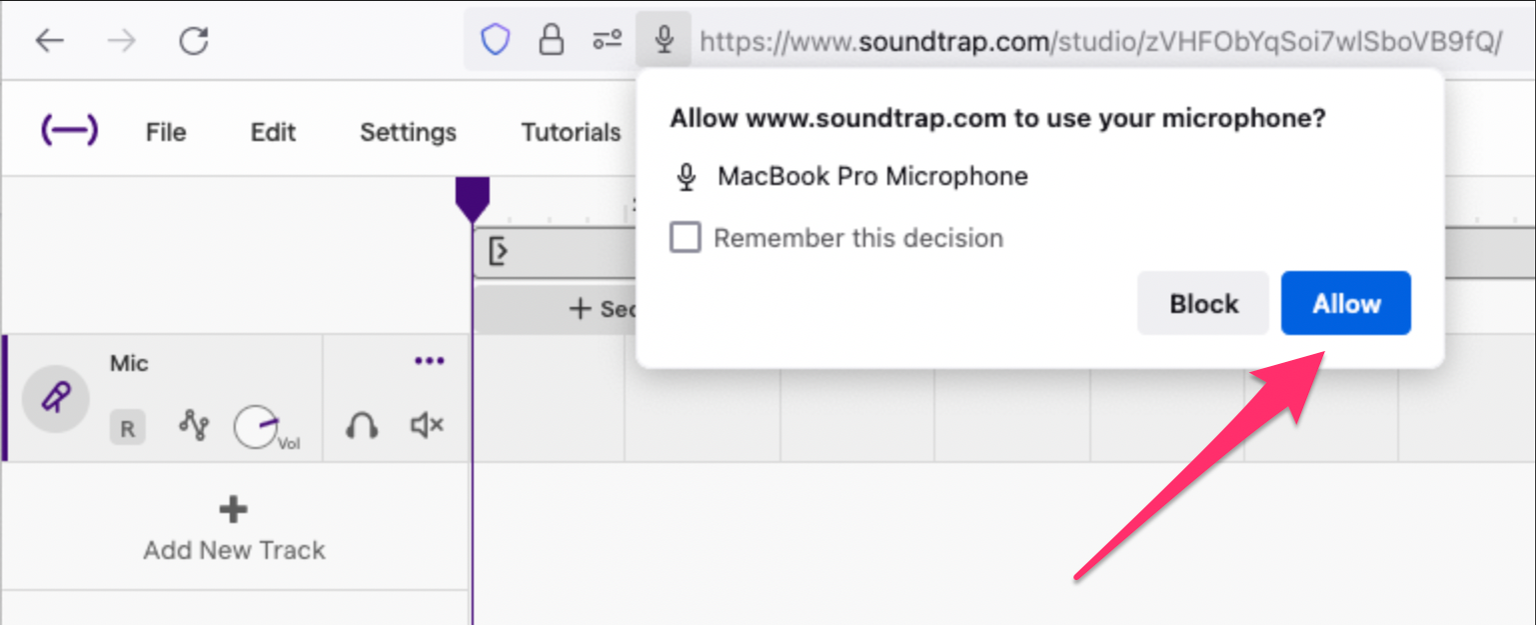Image resolution: width=1536 pixels, height=625 pixels.
Task: Open the permissions icon in the address bar
Action: (607, 41)
